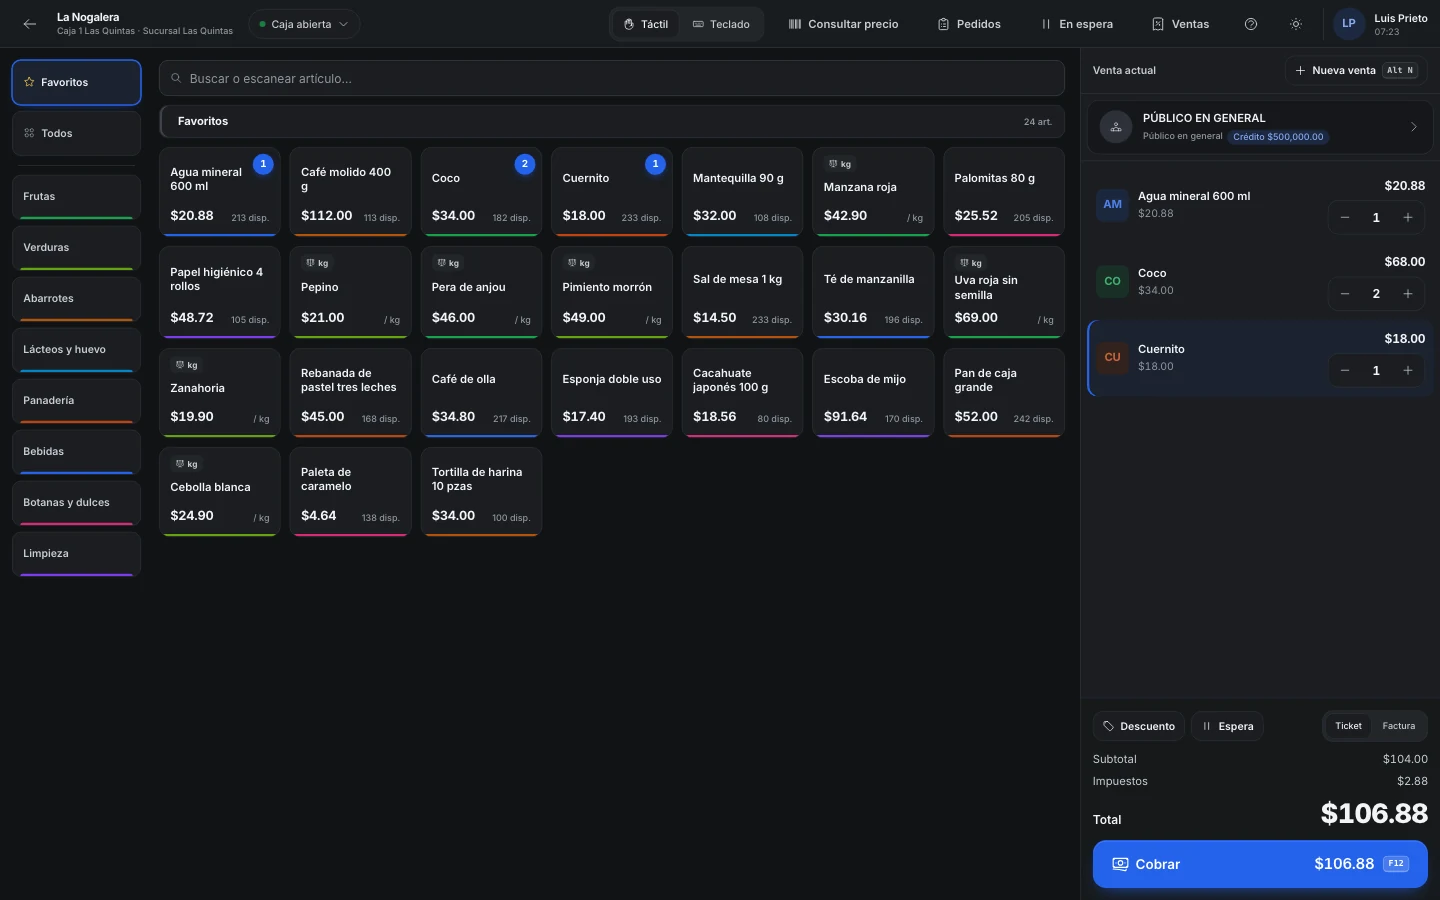Open the Caja abierta dropdown
Viewport: 1440px width, 900px height.
pos(304,24)
